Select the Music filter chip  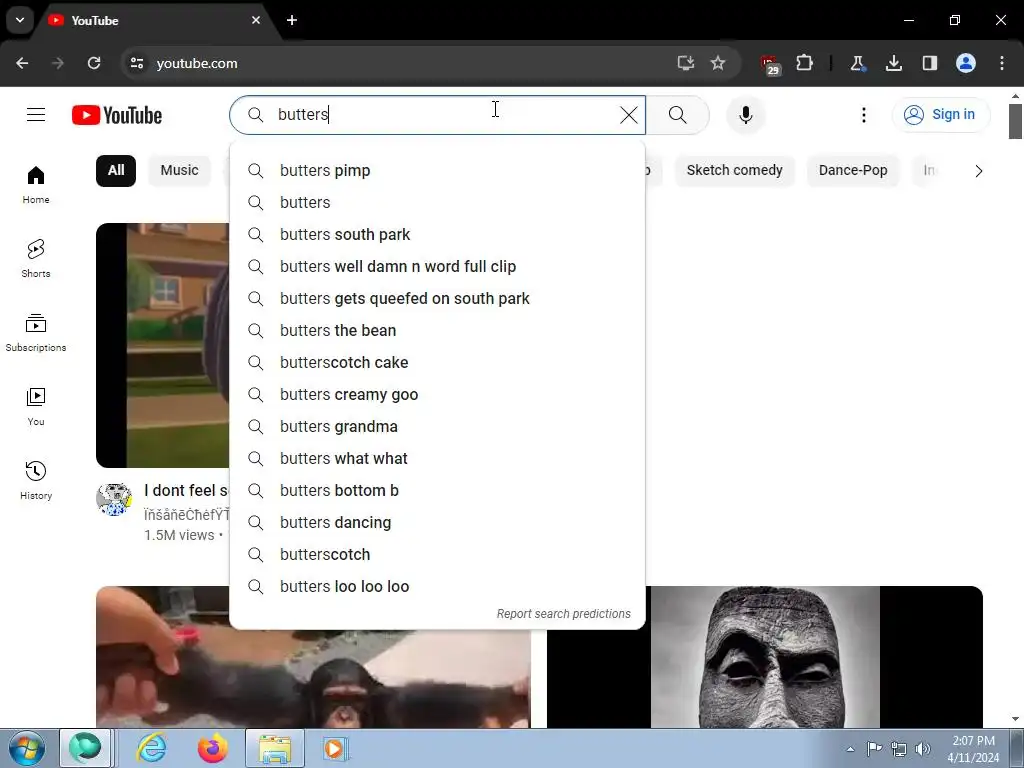coord(180,170)
